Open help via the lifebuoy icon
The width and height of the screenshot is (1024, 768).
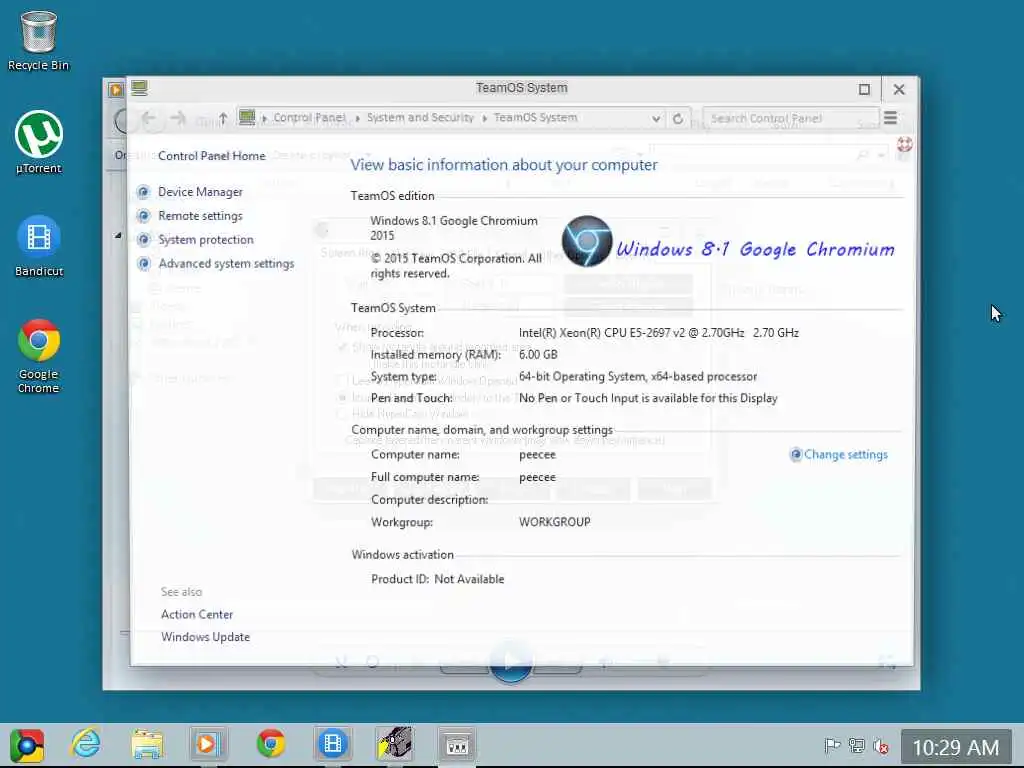[x=904, y=144]
